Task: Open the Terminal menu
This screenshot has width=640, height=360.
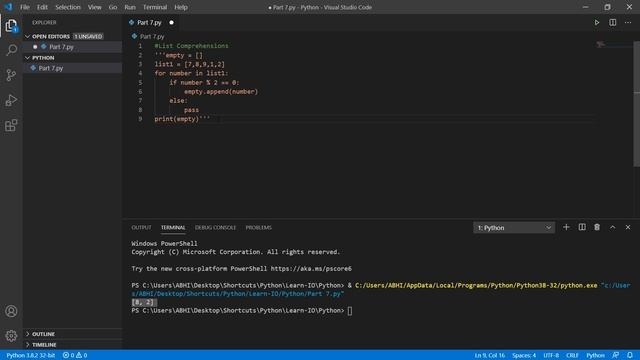Action: [x=155, y=7]
